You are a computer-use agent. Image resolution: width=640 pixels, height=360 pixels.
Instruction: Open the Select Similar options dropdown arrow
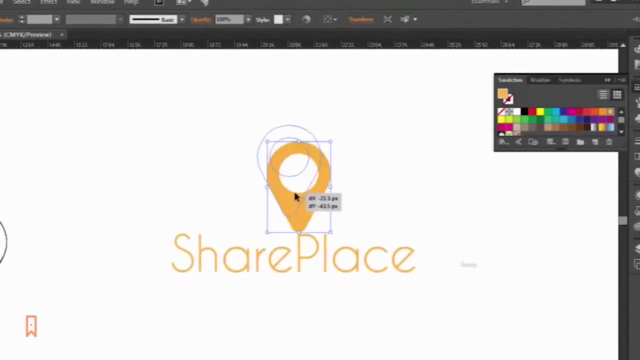coord(415,19)
